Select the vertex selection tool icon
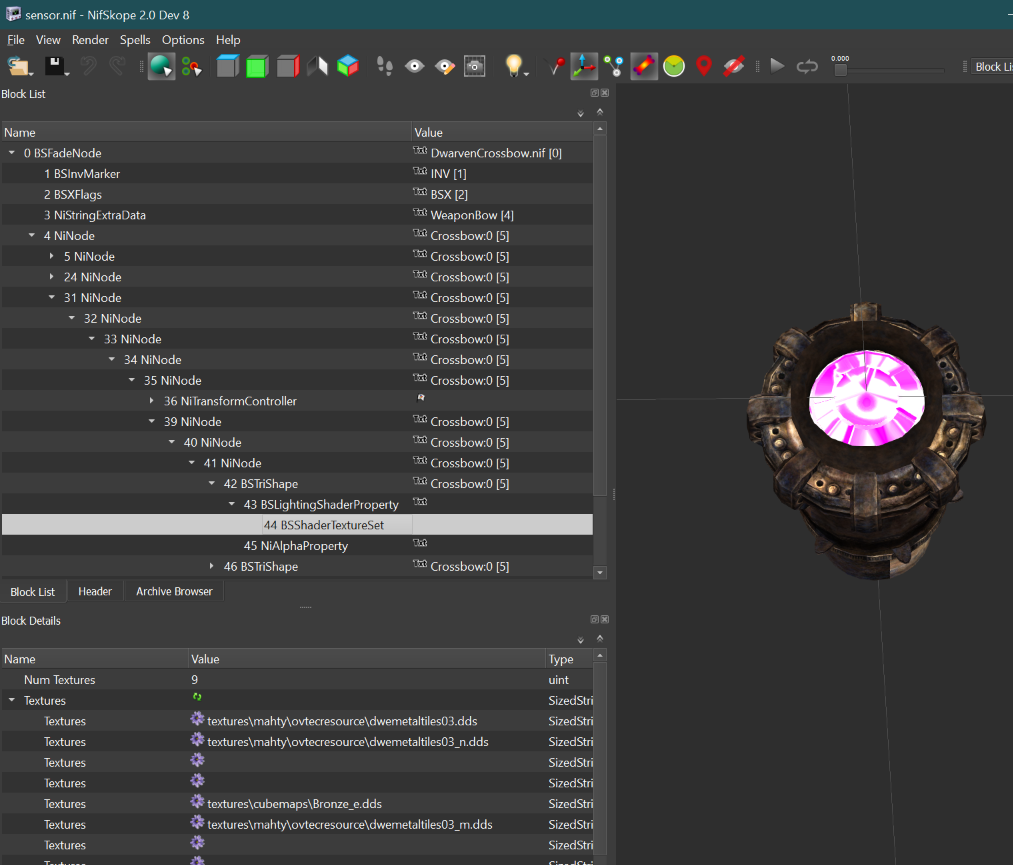The image size is (1013, 865). coord(191,67)
